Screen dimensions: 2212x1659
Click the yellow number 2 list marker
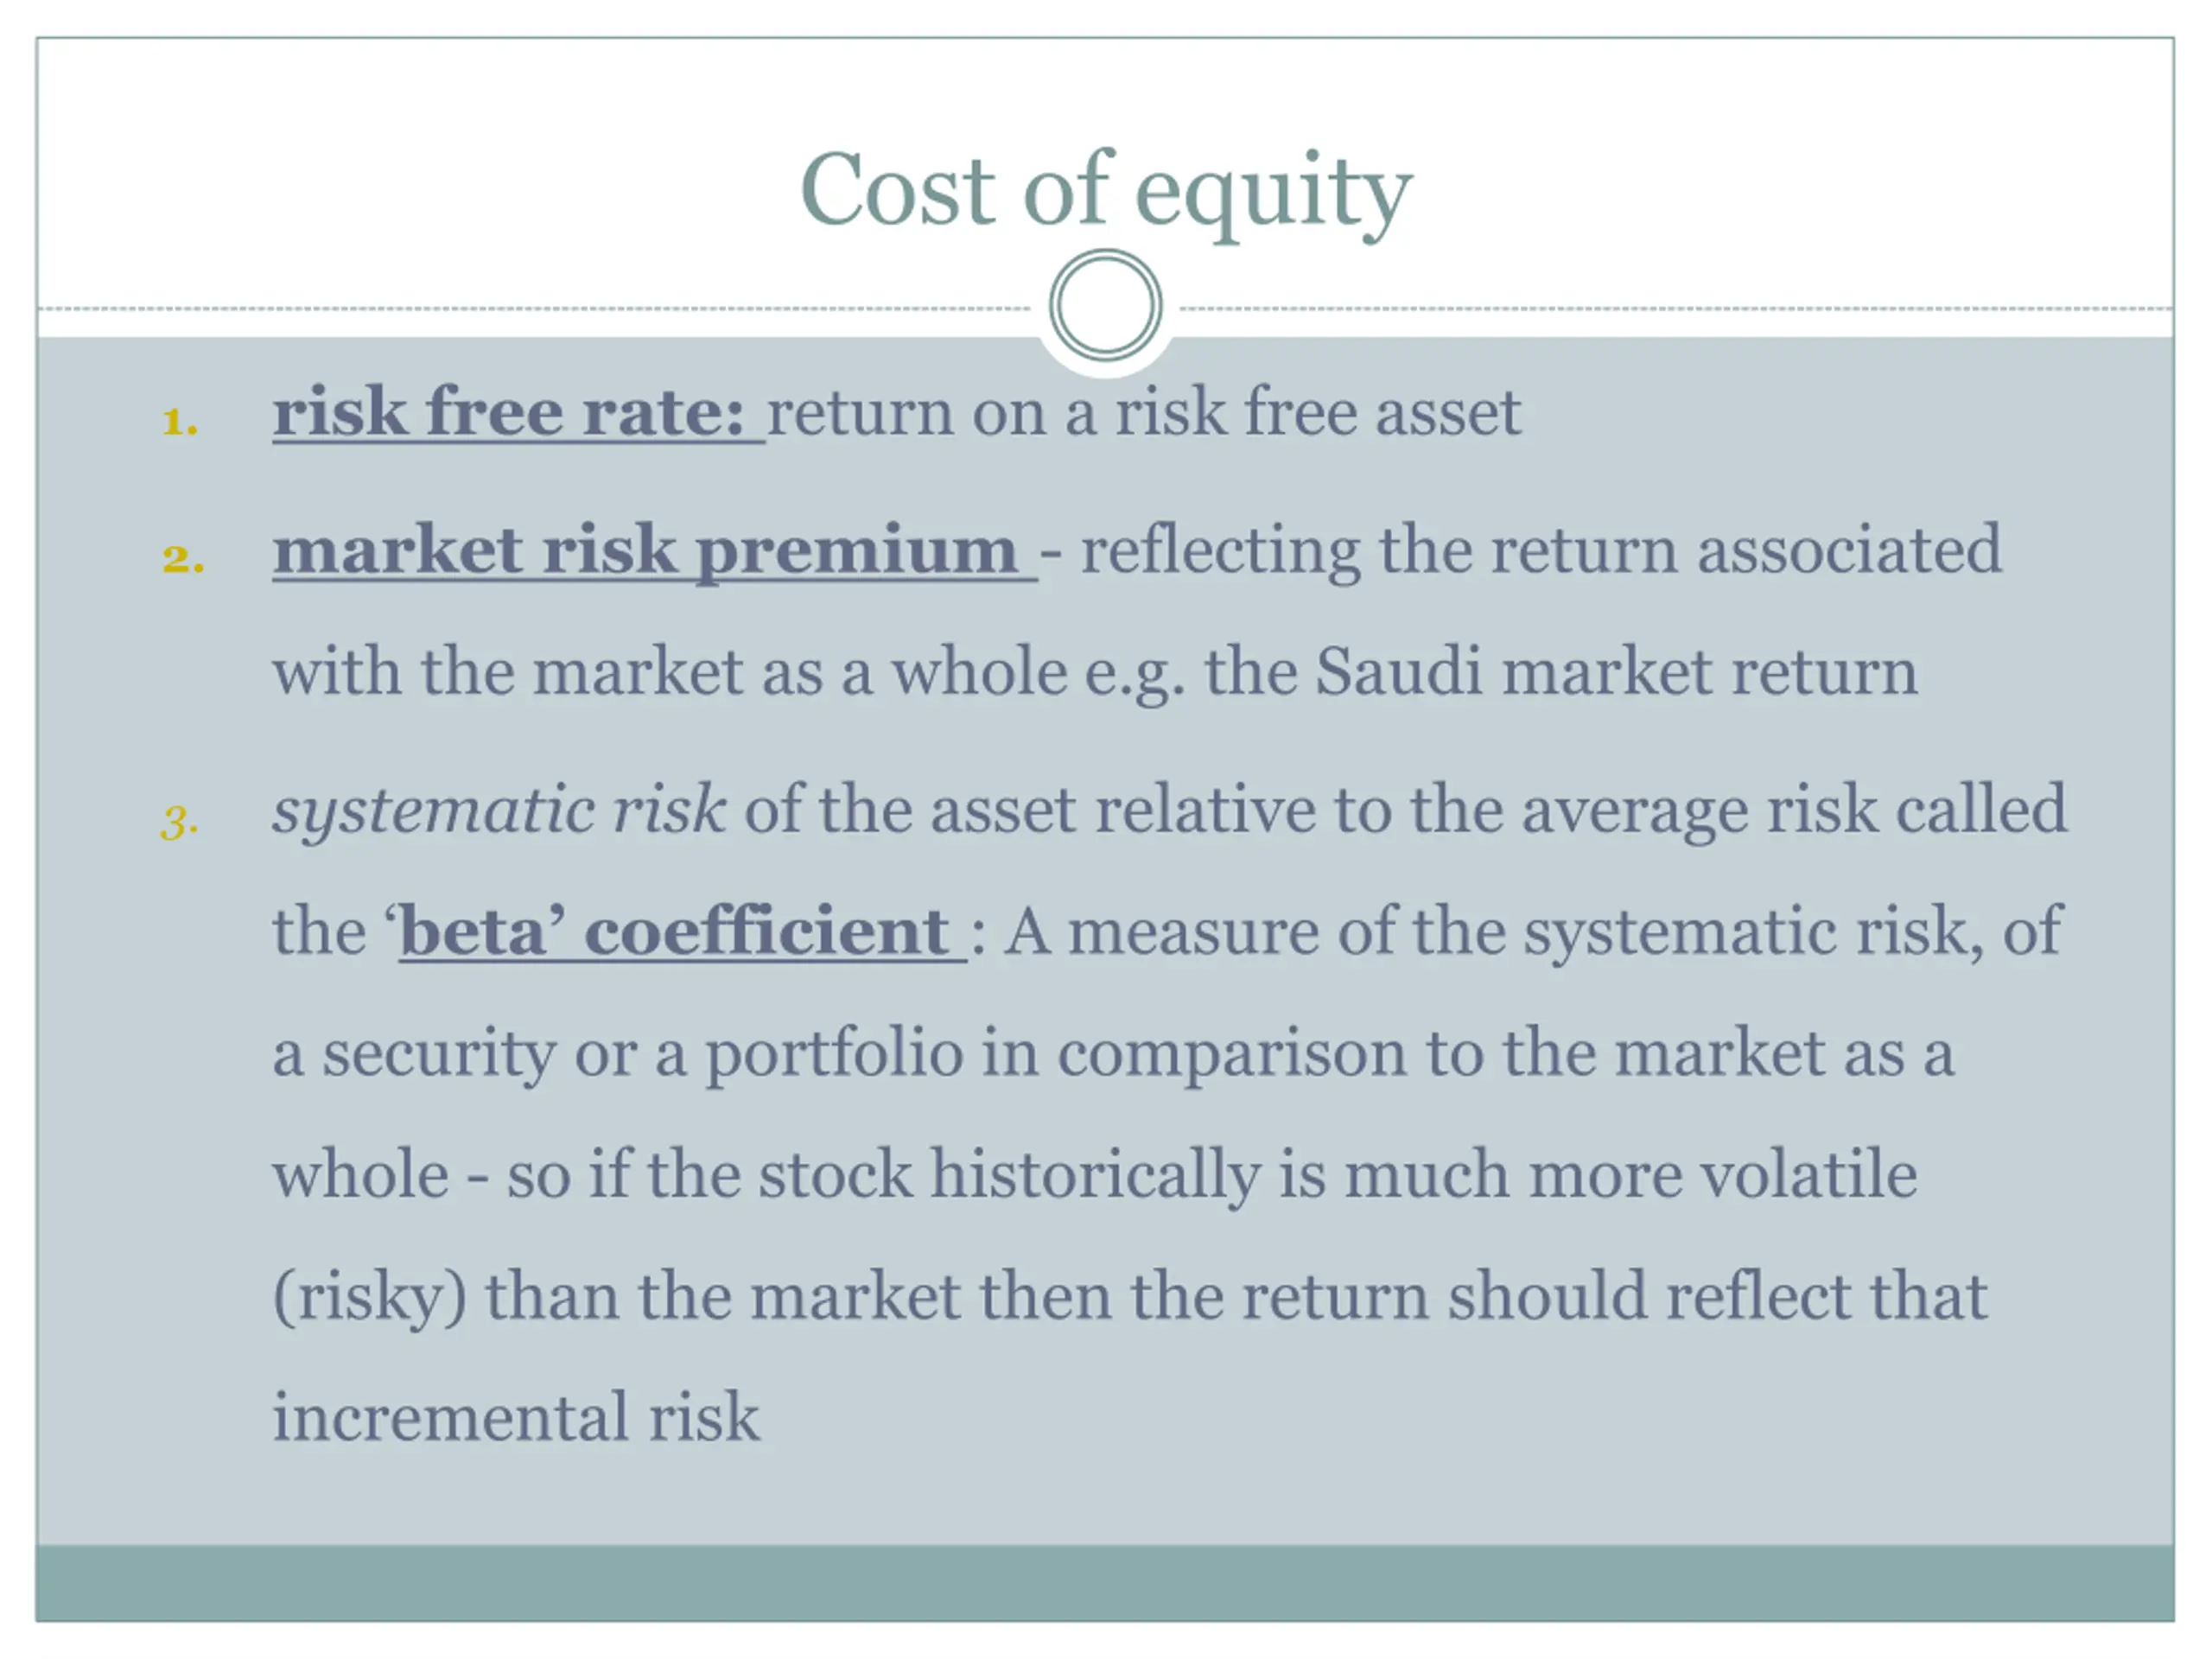click(183, 558)
